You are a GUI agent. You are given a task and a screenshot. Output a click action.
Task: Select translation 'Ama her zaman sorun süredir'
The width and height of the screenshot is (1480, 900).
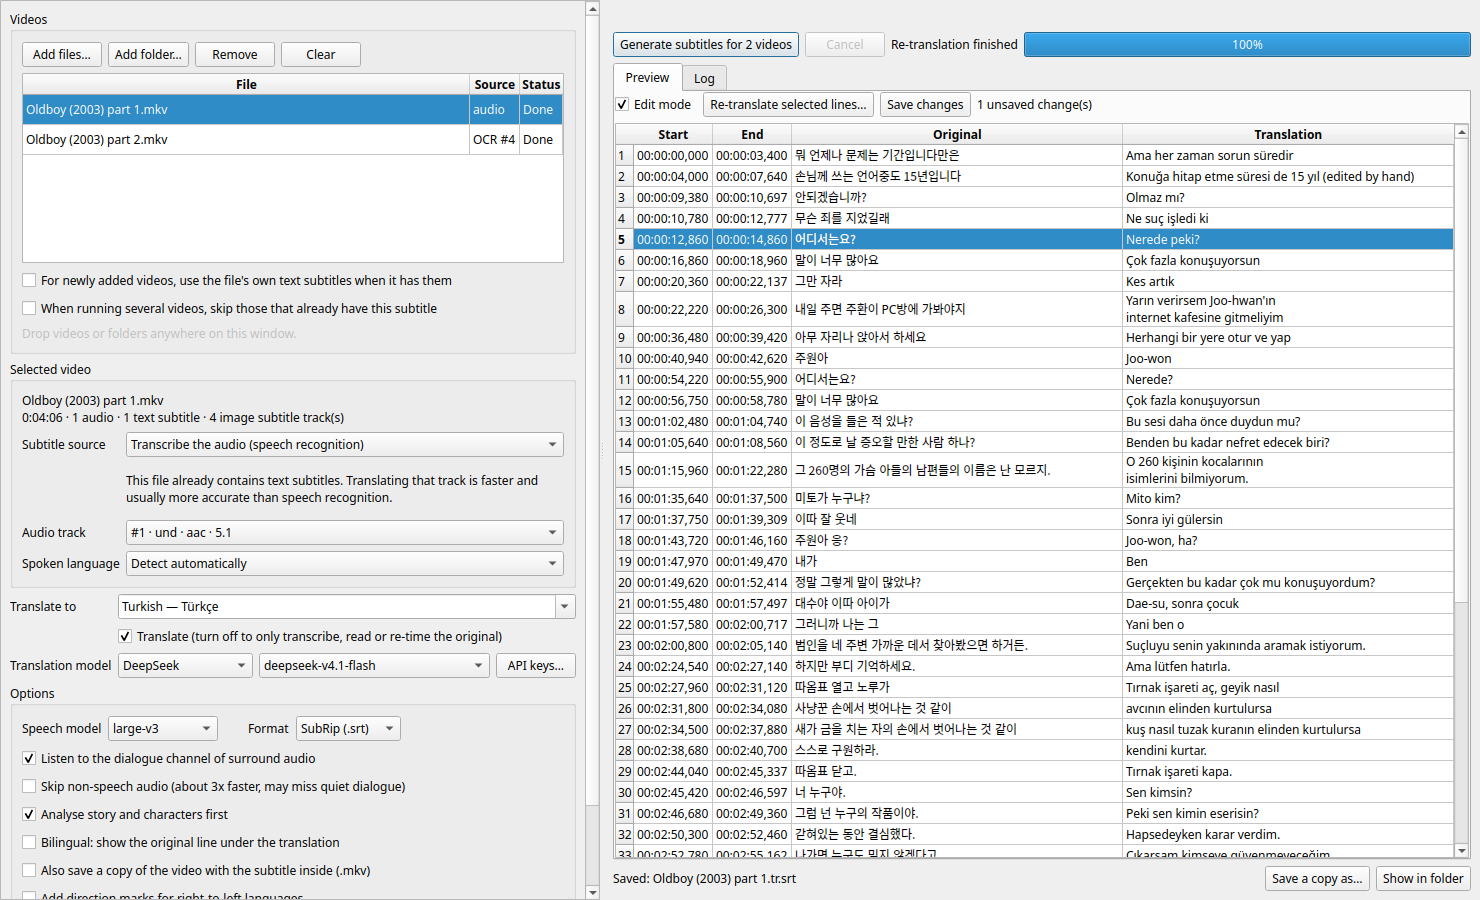coord(1288,156)
